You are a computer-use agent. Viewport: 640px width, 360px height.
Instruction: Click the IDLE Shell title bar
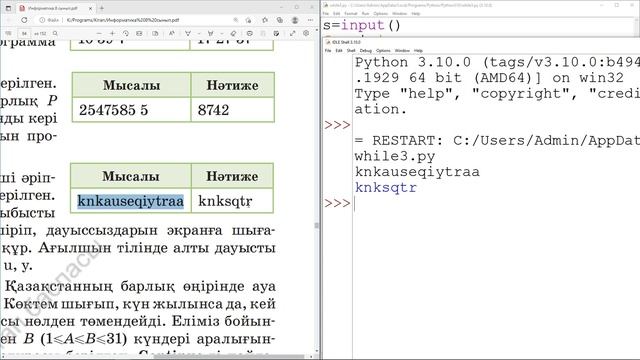coord(482,42)
